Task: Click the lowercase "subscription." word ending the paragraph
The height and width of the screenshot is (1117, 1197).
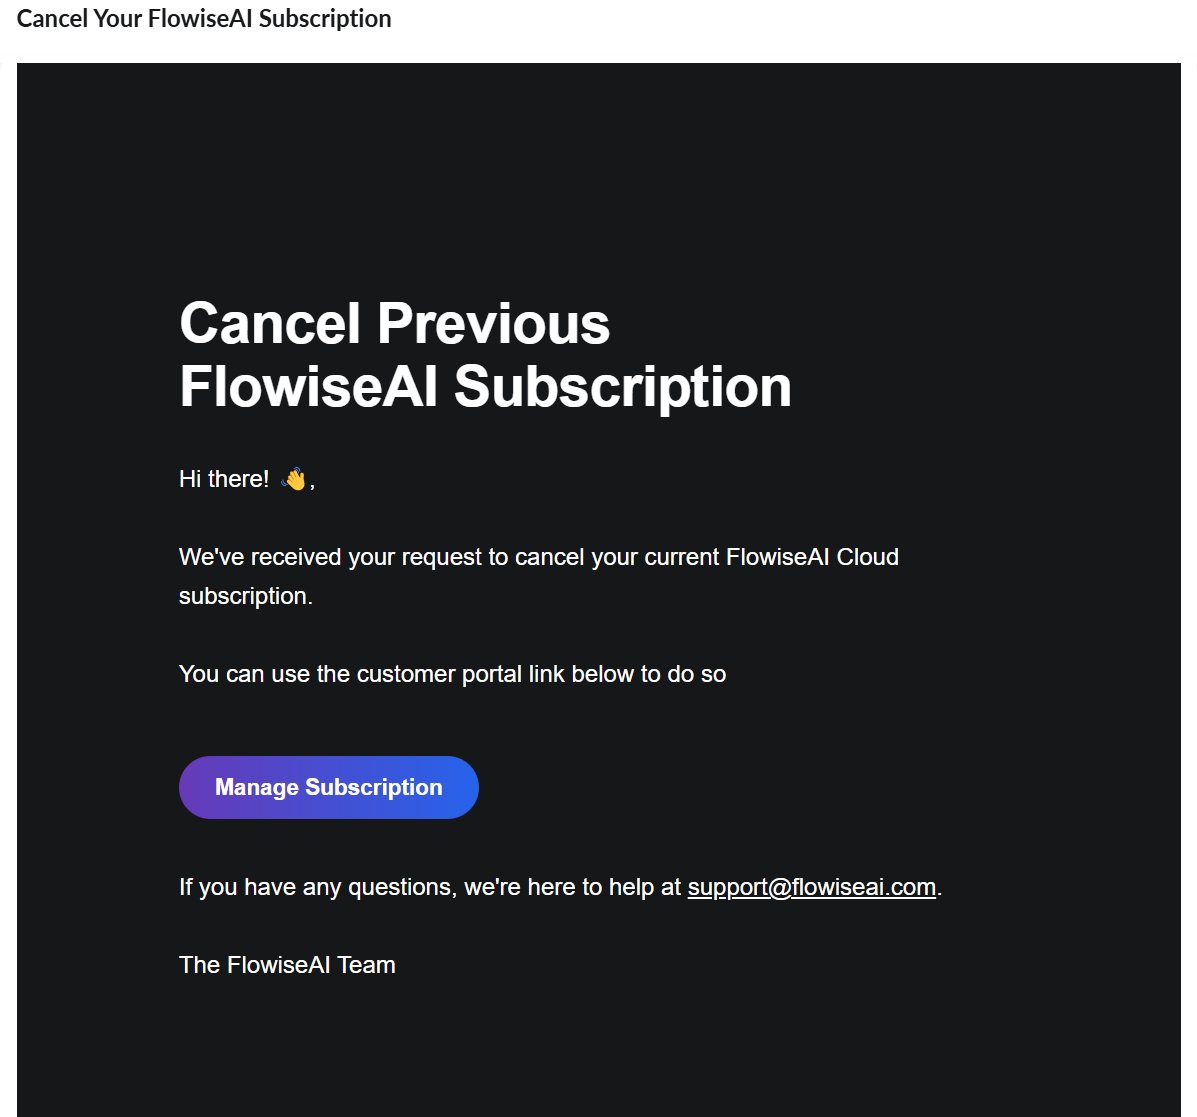Action: tap(245, 596)
